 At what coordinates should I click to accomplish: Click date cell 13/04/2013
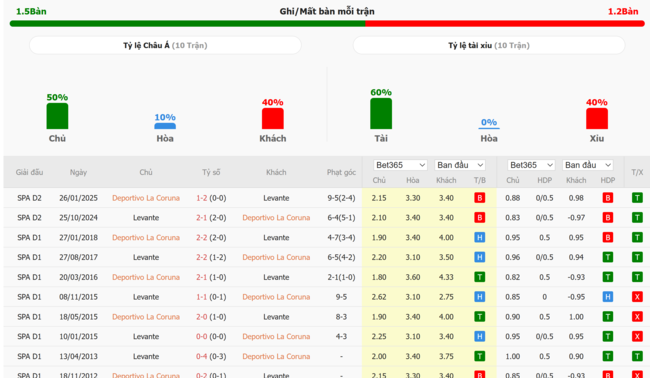click(x=78, y=356)
